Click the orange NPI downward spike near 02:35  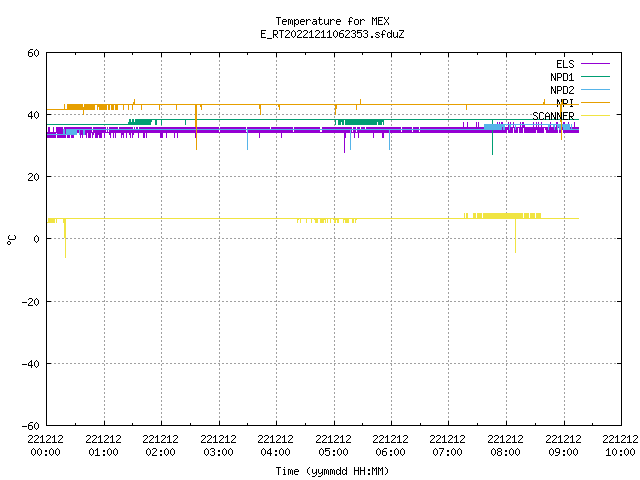click(196, 127)
